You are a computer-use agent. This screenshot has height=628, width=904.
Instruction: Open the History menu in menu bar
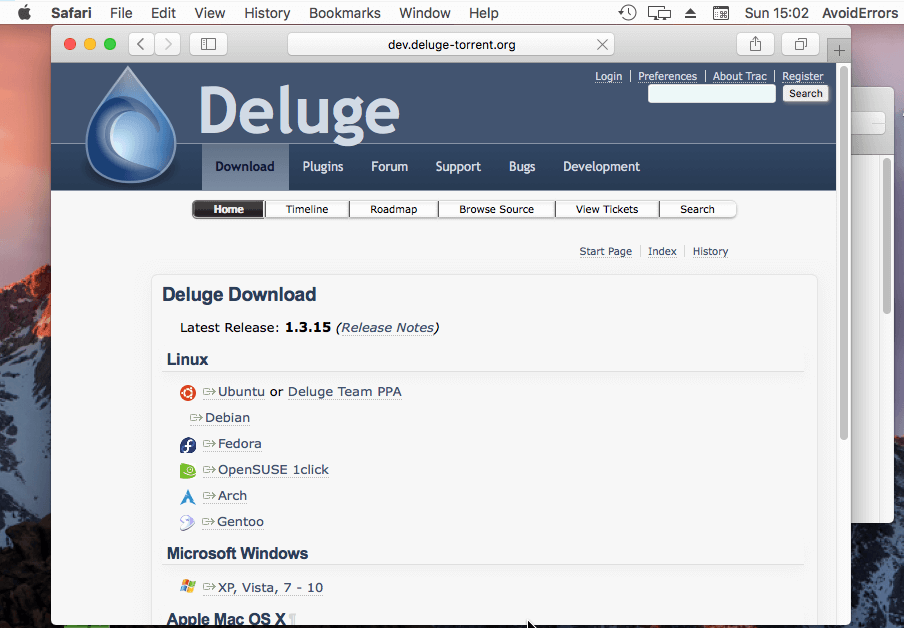[x=267, y=13]
